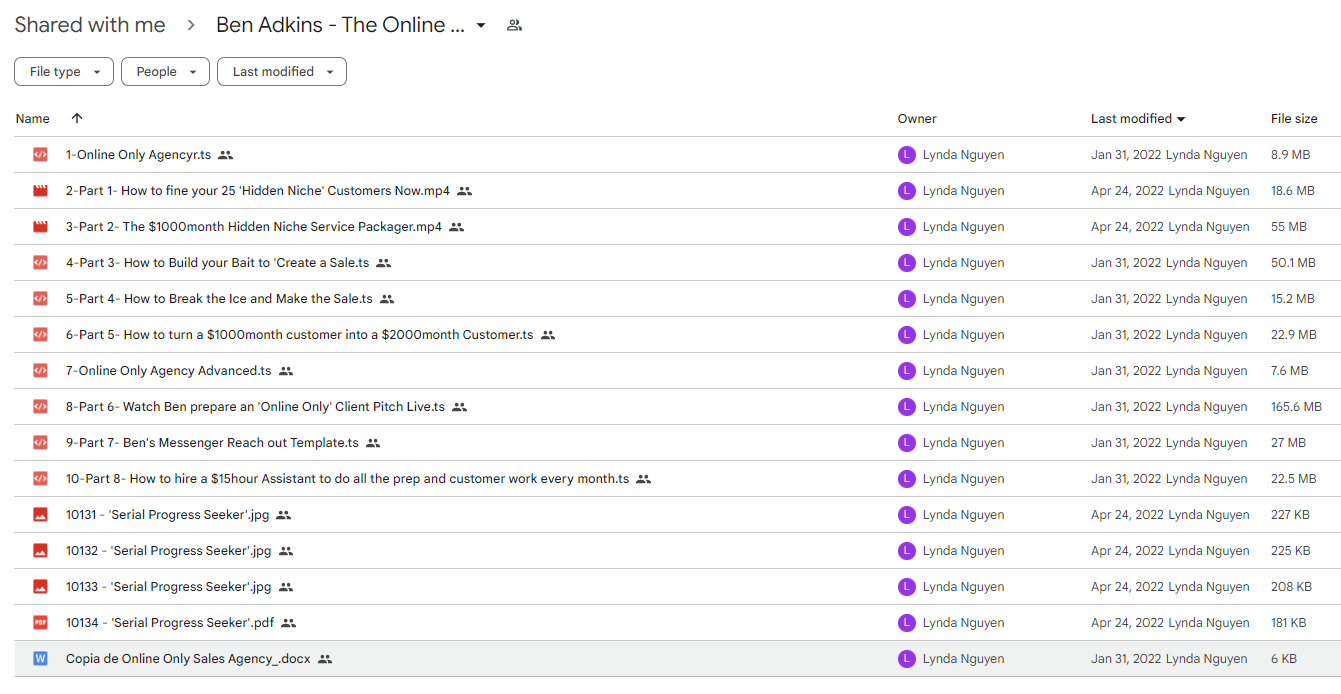This screenshot has width=1341, height=694.
Task: Click shared icon next to 7-Online Only Agency Advanced.ts
Action: (x=286, y=371)
